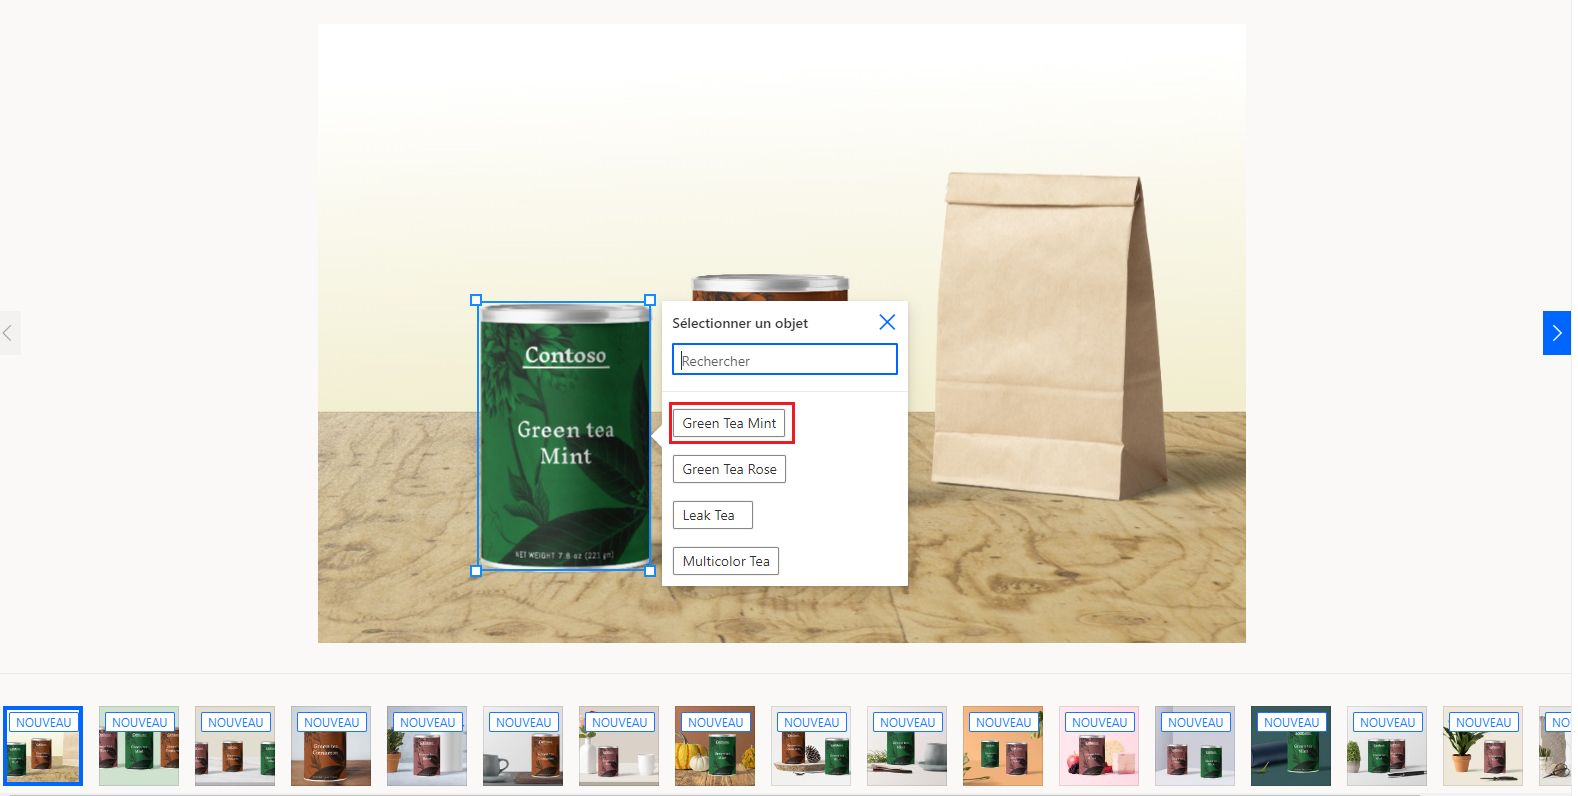Open thumbnail with dark teal background
1578x796 pixels.
click(x=1291, y=746)
